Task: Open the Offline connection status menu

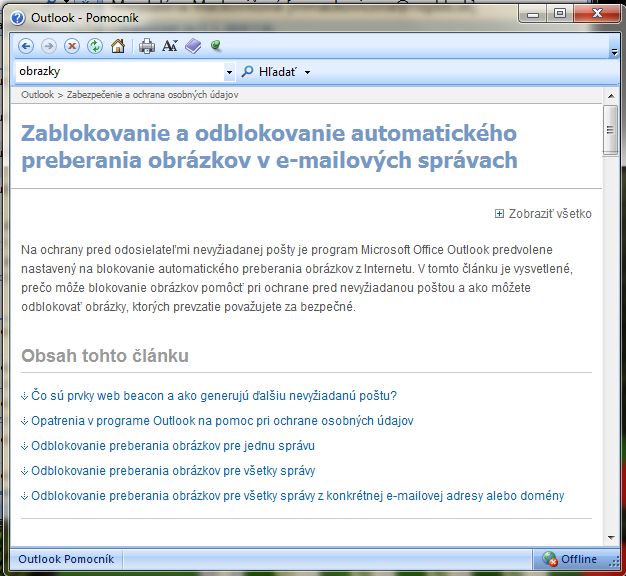Action: pyautogui.click(x=571, y=559)
